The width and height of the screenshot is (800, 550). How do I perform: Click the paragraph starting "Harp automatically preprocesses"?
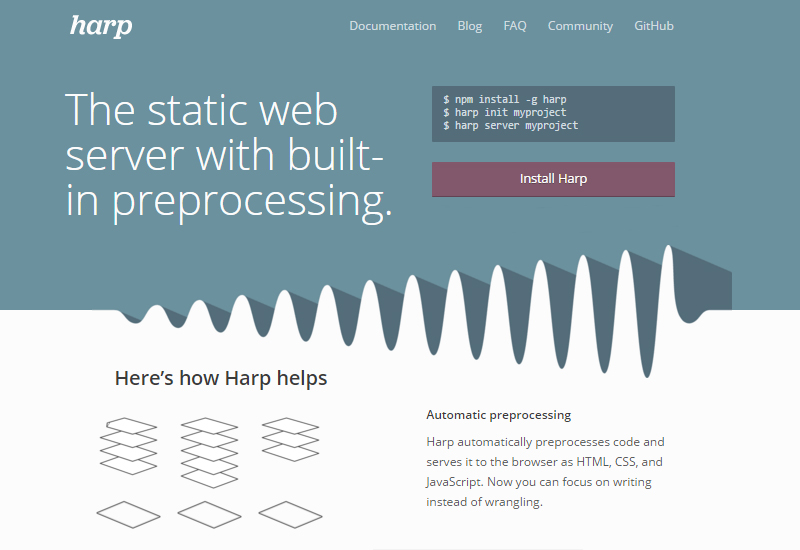(x=545, y=471)
